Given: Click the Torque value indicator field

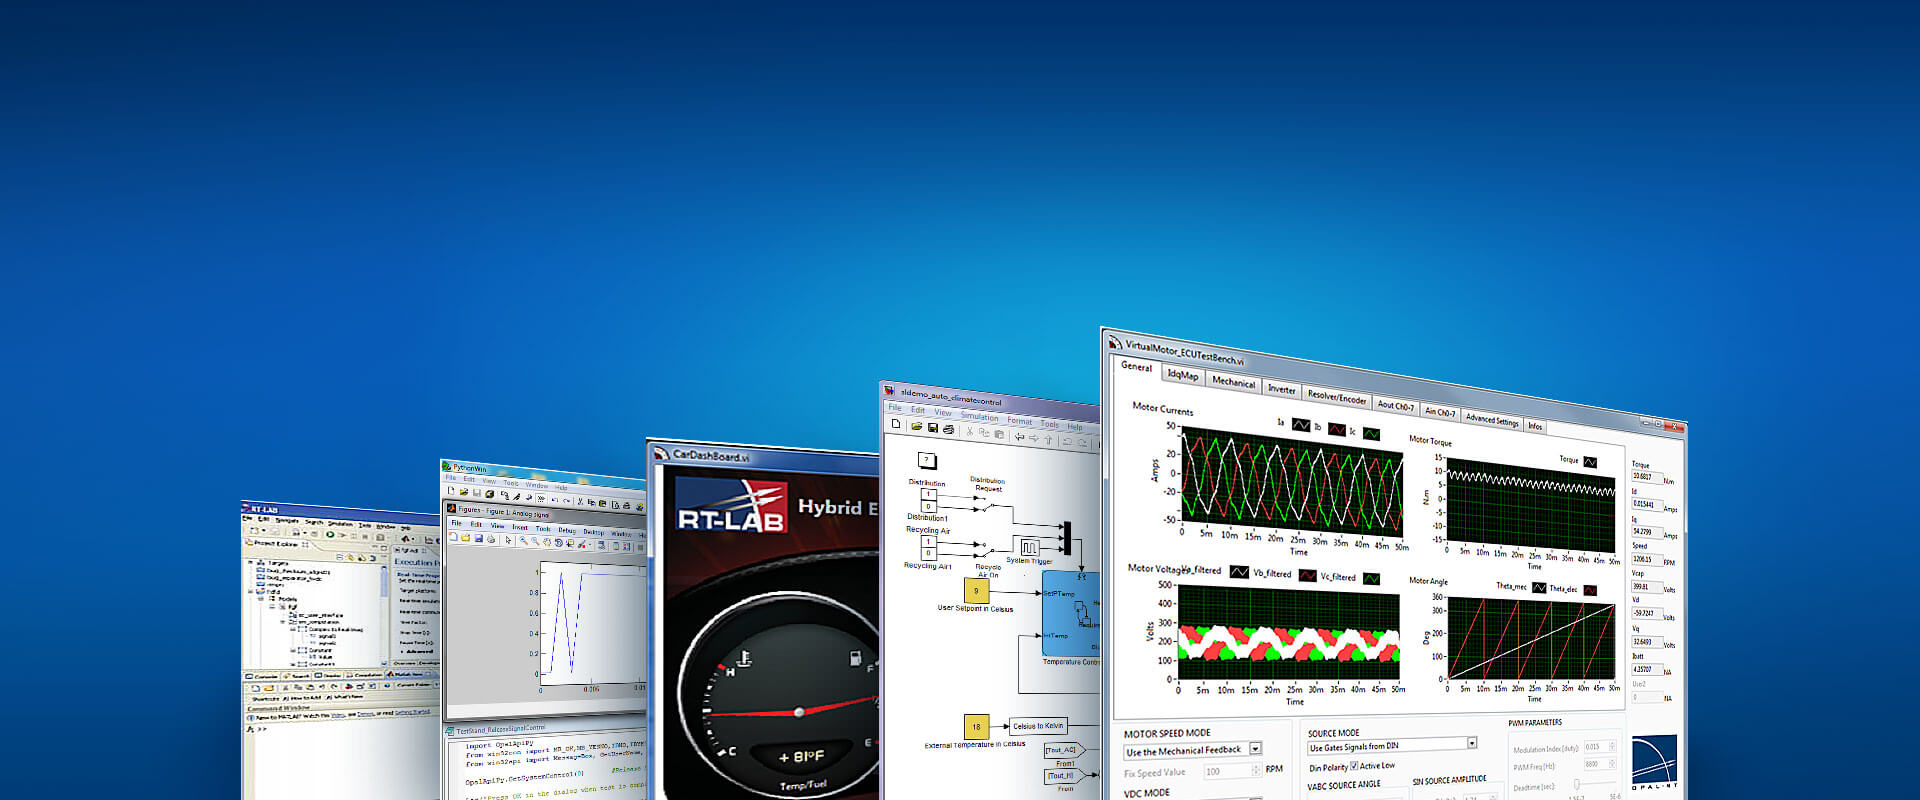Looking at the screenshot, I should click(x=1647, y=477).
